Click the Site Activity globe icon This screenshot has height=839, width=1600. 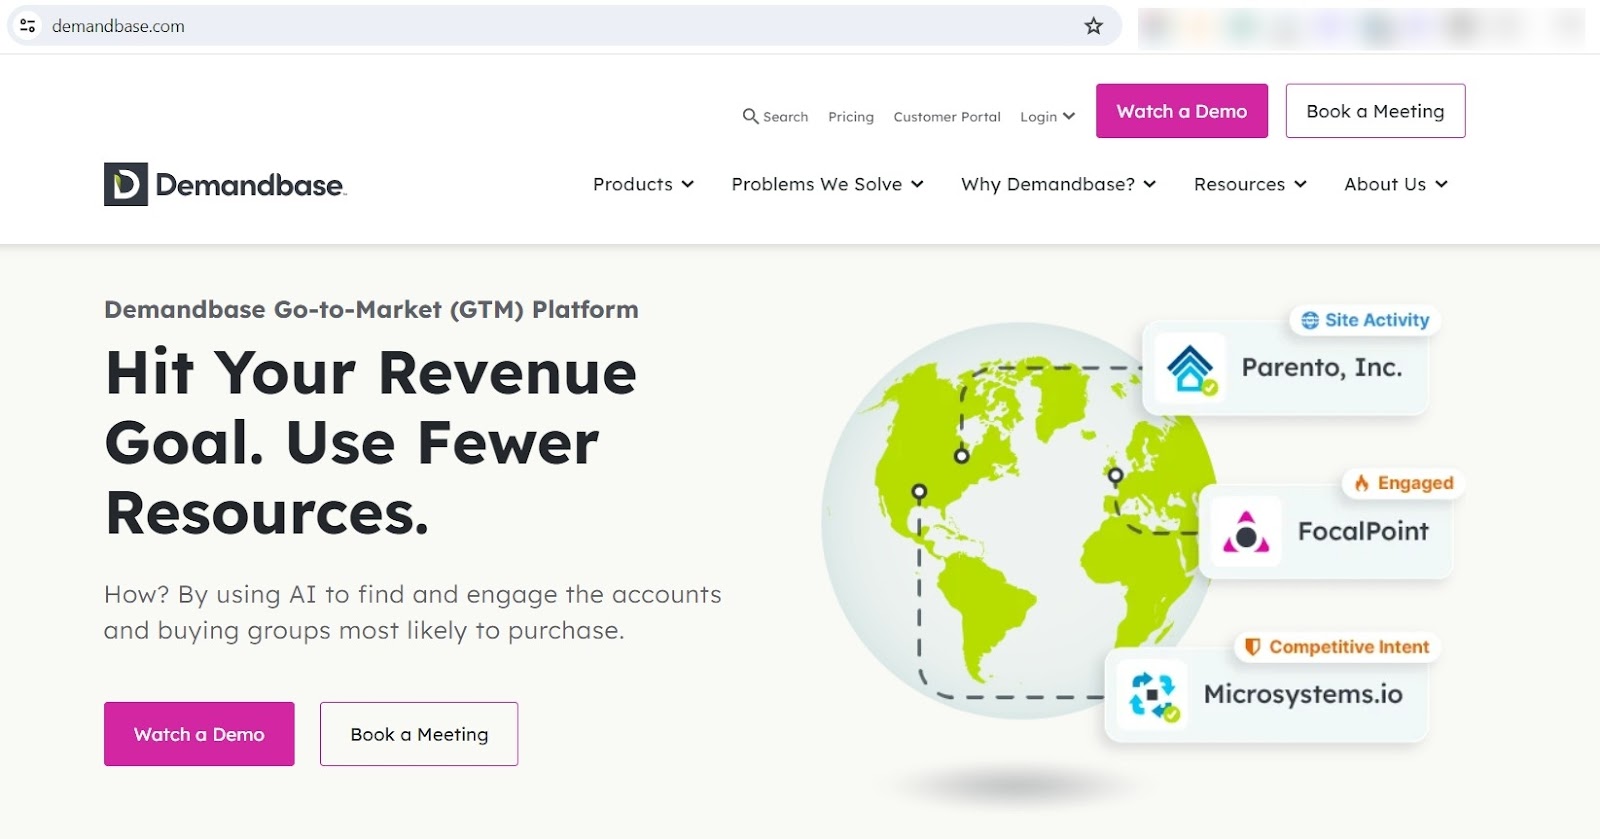[1310, 320]
